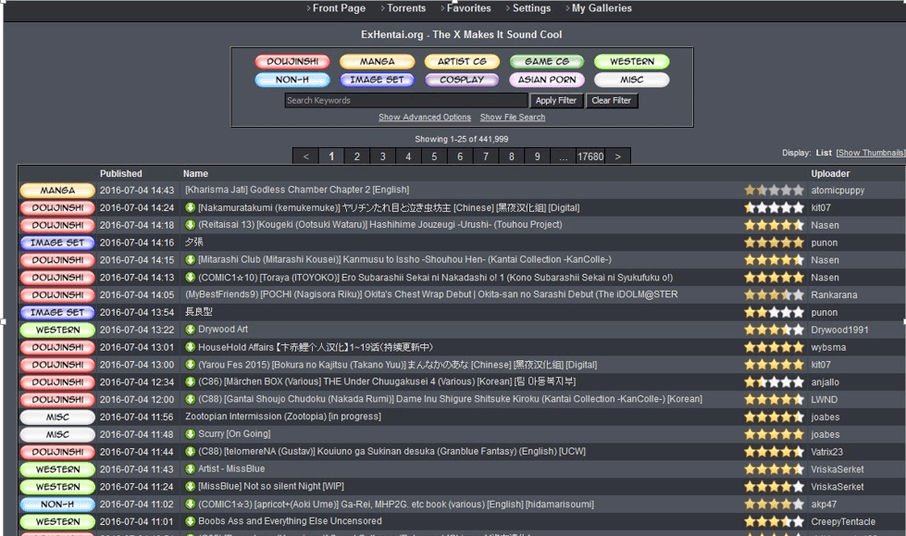This screenshot has height=536, width=906.
Task: Go to My Galleries in top navigation
Action: pos(600,8)
